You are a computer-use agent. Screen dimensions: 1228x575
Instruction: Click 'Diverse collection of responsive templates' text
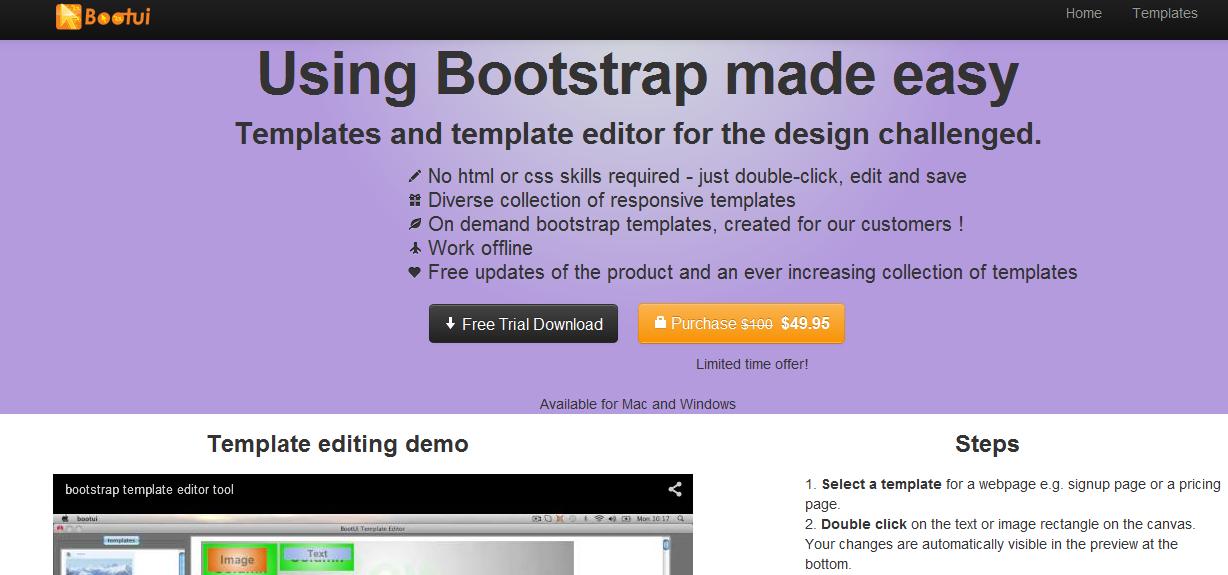(x=612, y=200)
